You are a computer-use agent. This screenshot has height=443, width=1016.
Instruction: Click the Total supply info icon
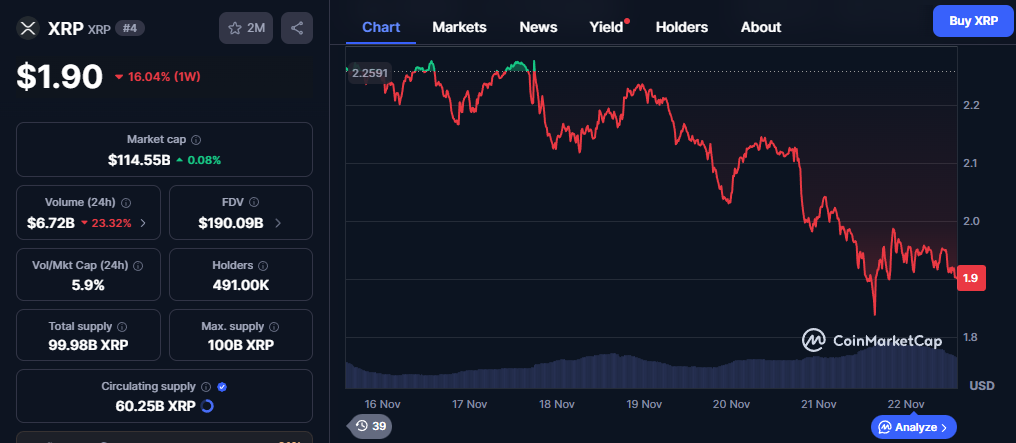[122, 327]
